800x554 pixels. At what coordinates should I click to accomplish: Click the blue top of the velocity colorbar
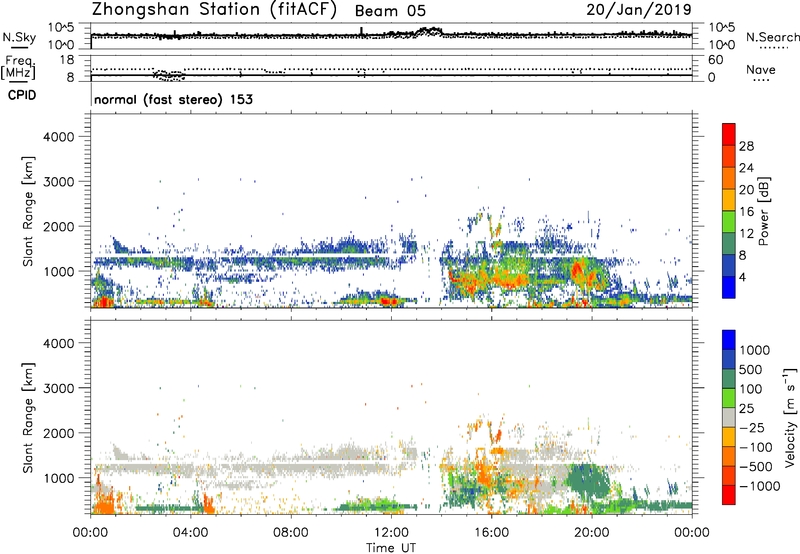(x=729, y=340)
